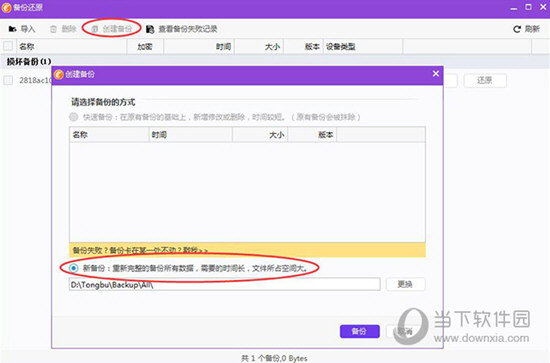The height and width of the screenshot is (363, 550).
Task: Click the 损坏备份 (1) group header
Action: pos(29,62)
